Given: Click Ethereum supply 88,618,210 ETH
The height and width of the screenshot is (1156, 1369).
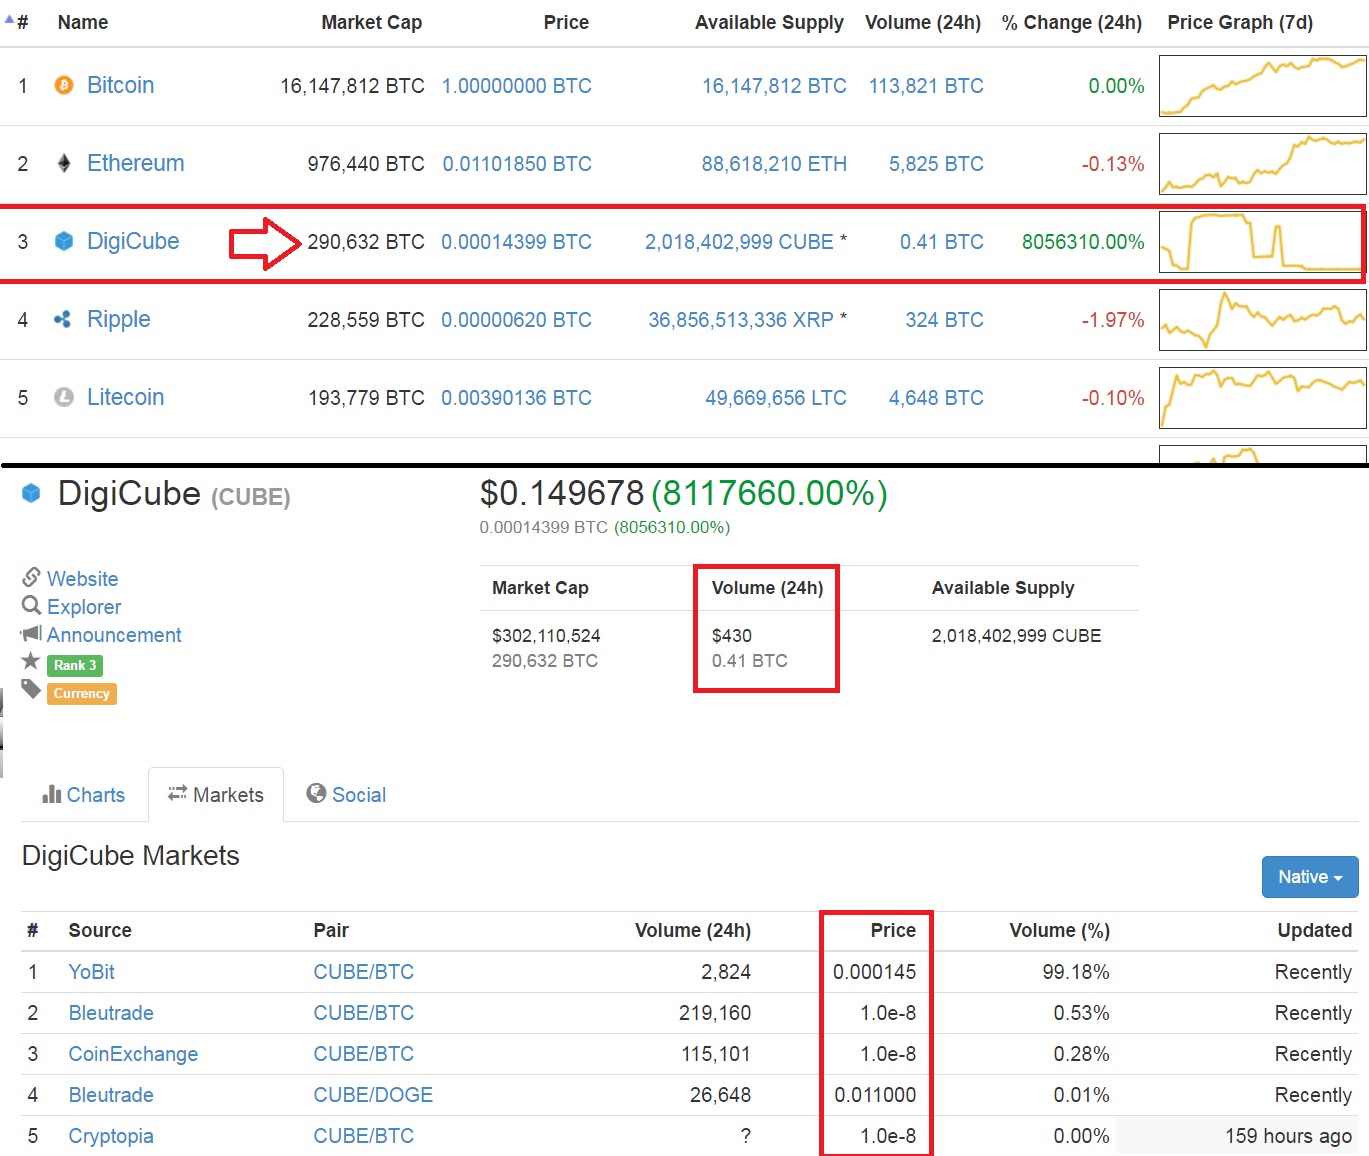Looking at the screenshot, I should (x=774, y=164).
